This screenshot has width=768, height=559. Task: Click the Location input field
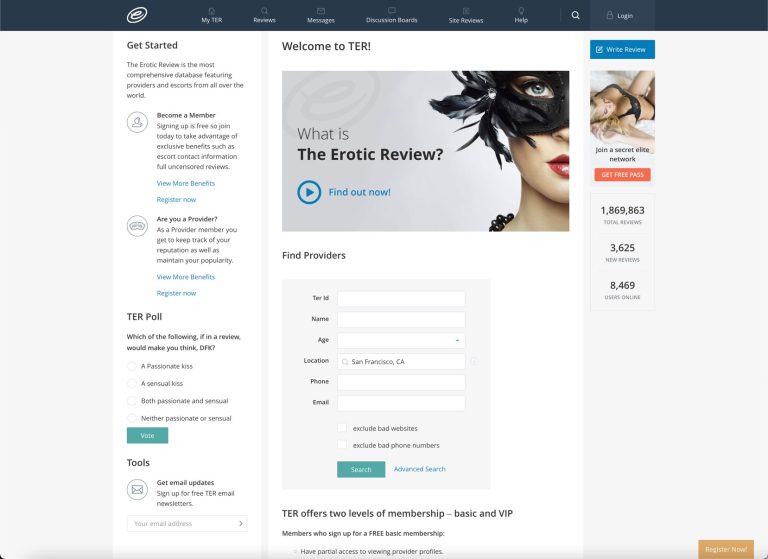pyautogui.click(x=401, y=362)
